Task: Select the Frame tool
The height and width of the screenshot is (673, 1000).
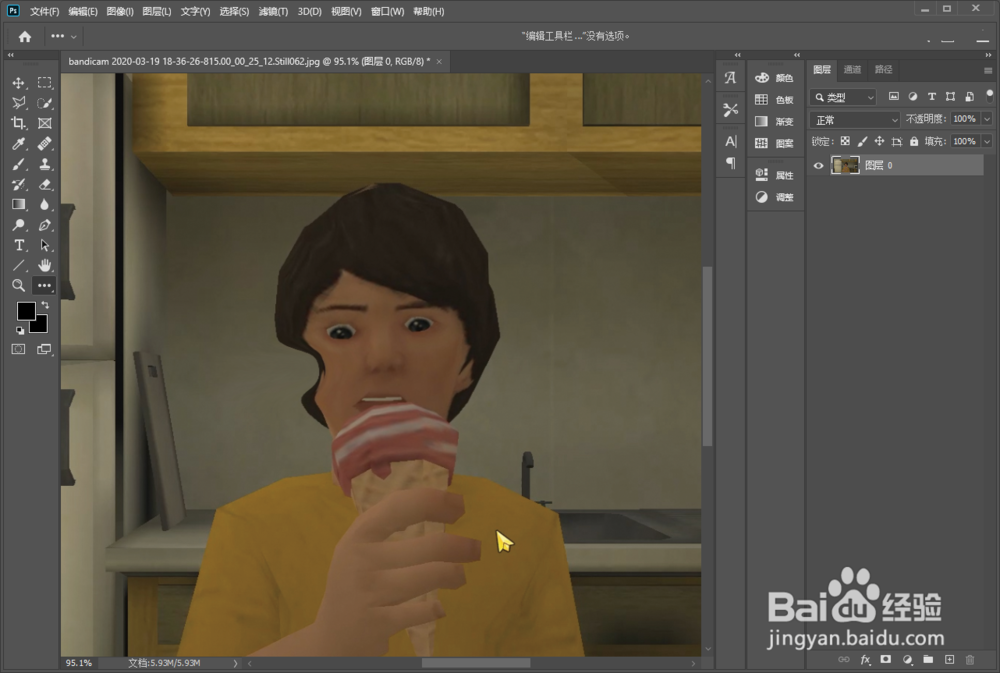Action: click(44, 123)
